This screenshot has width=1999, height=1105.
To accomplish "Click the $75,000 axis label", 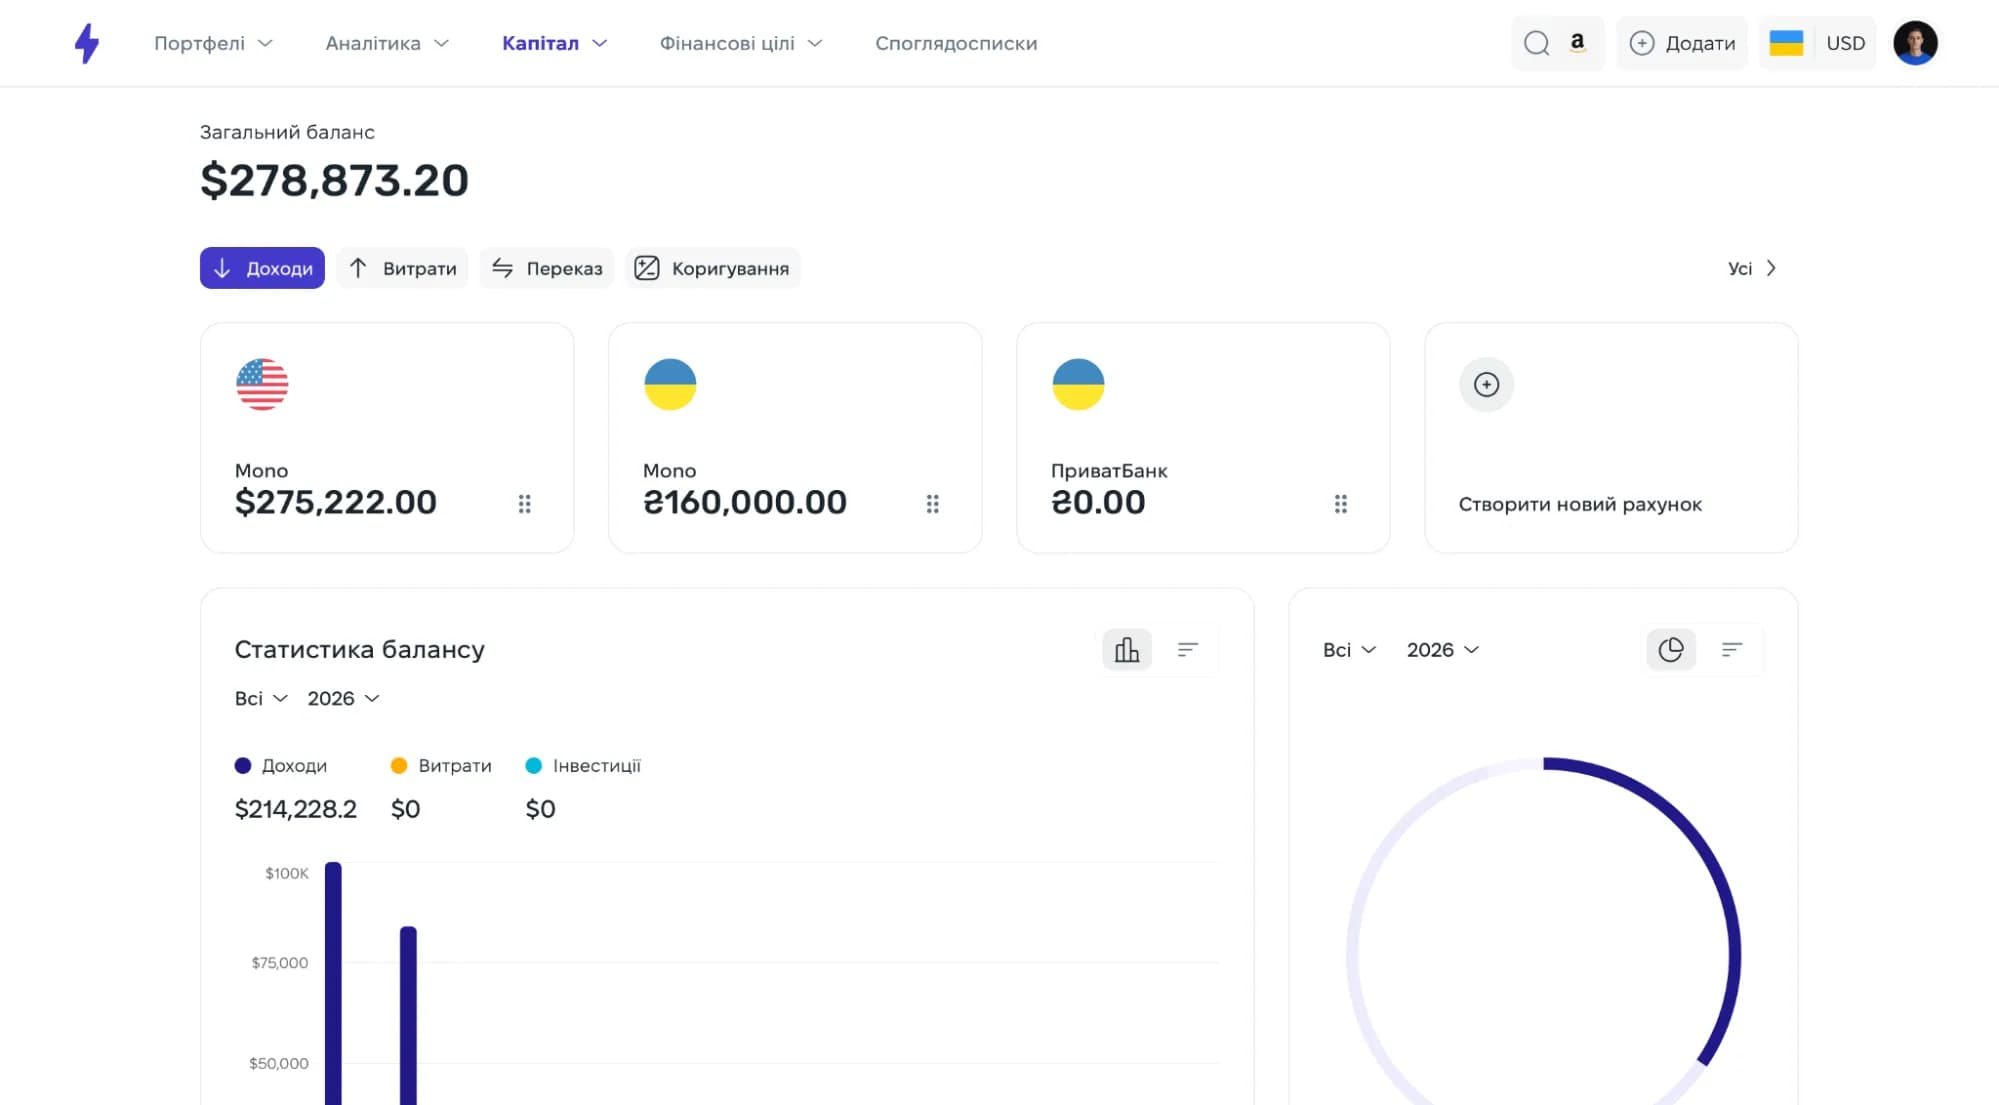I will pyautogui.click(x=280, y=963).
